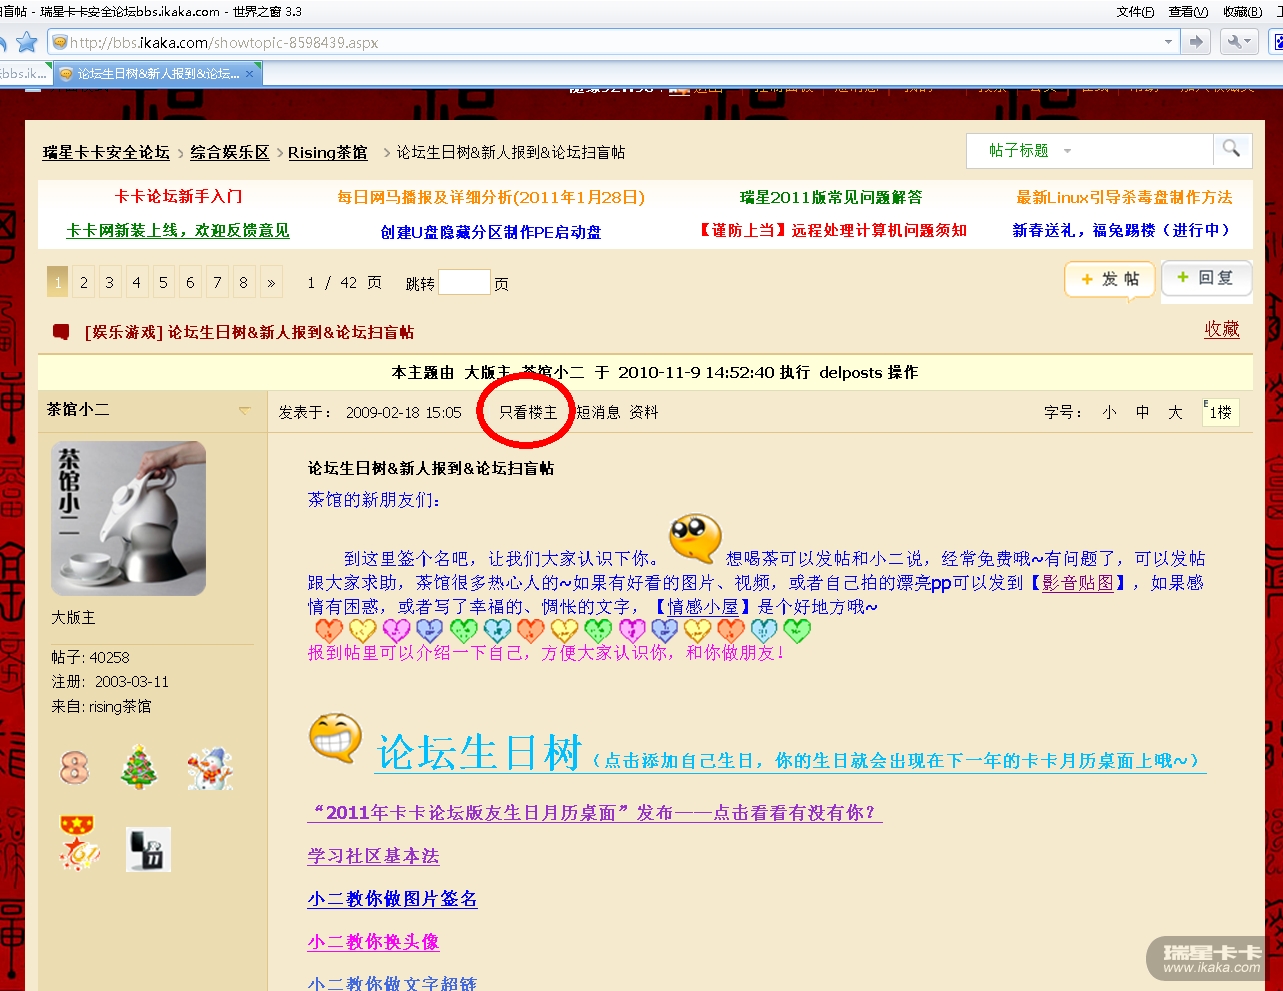1283x991 pixels.
Task: Toggle the 只看楼主 filter link
Action: pyautogui.click(x=528, y=412)
